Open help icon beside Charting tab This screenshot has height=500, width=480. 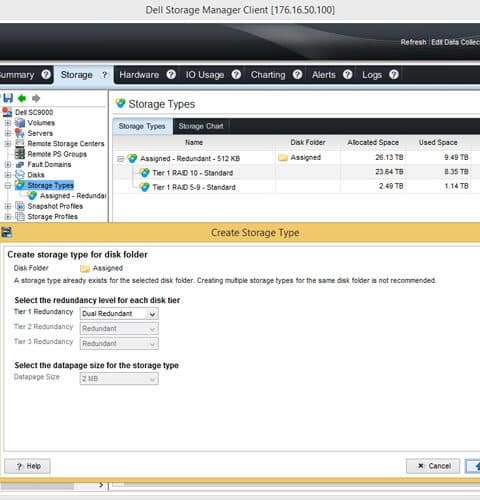click(x=297, y=74)
